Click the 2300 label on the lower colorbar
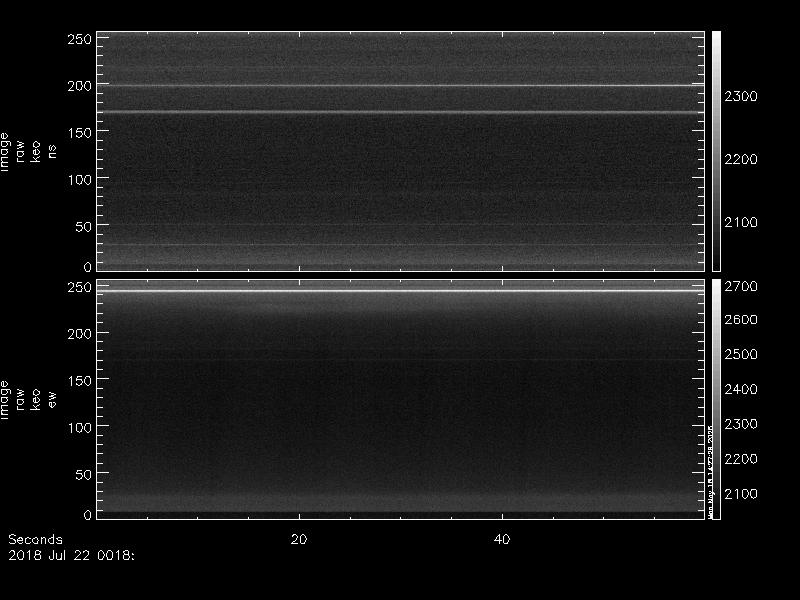 (741, 424)
